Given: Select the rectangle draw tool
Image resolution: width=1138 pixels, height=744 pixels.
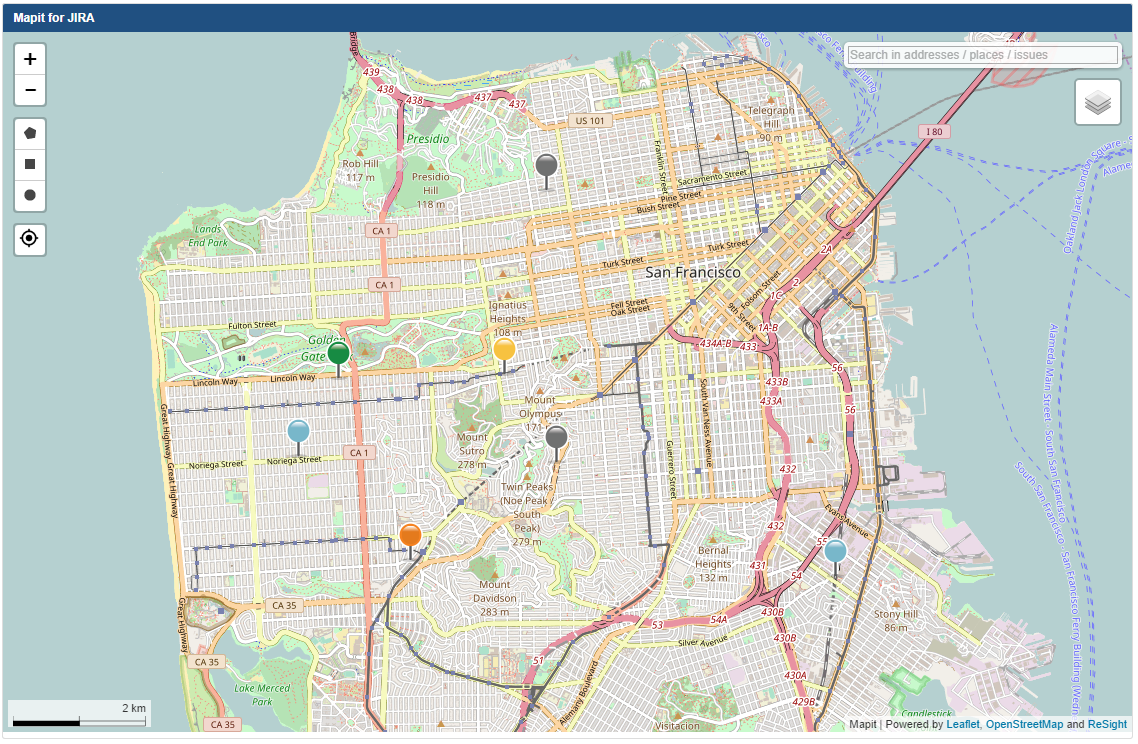Looking at the screenshot, I should coord(30,164).
